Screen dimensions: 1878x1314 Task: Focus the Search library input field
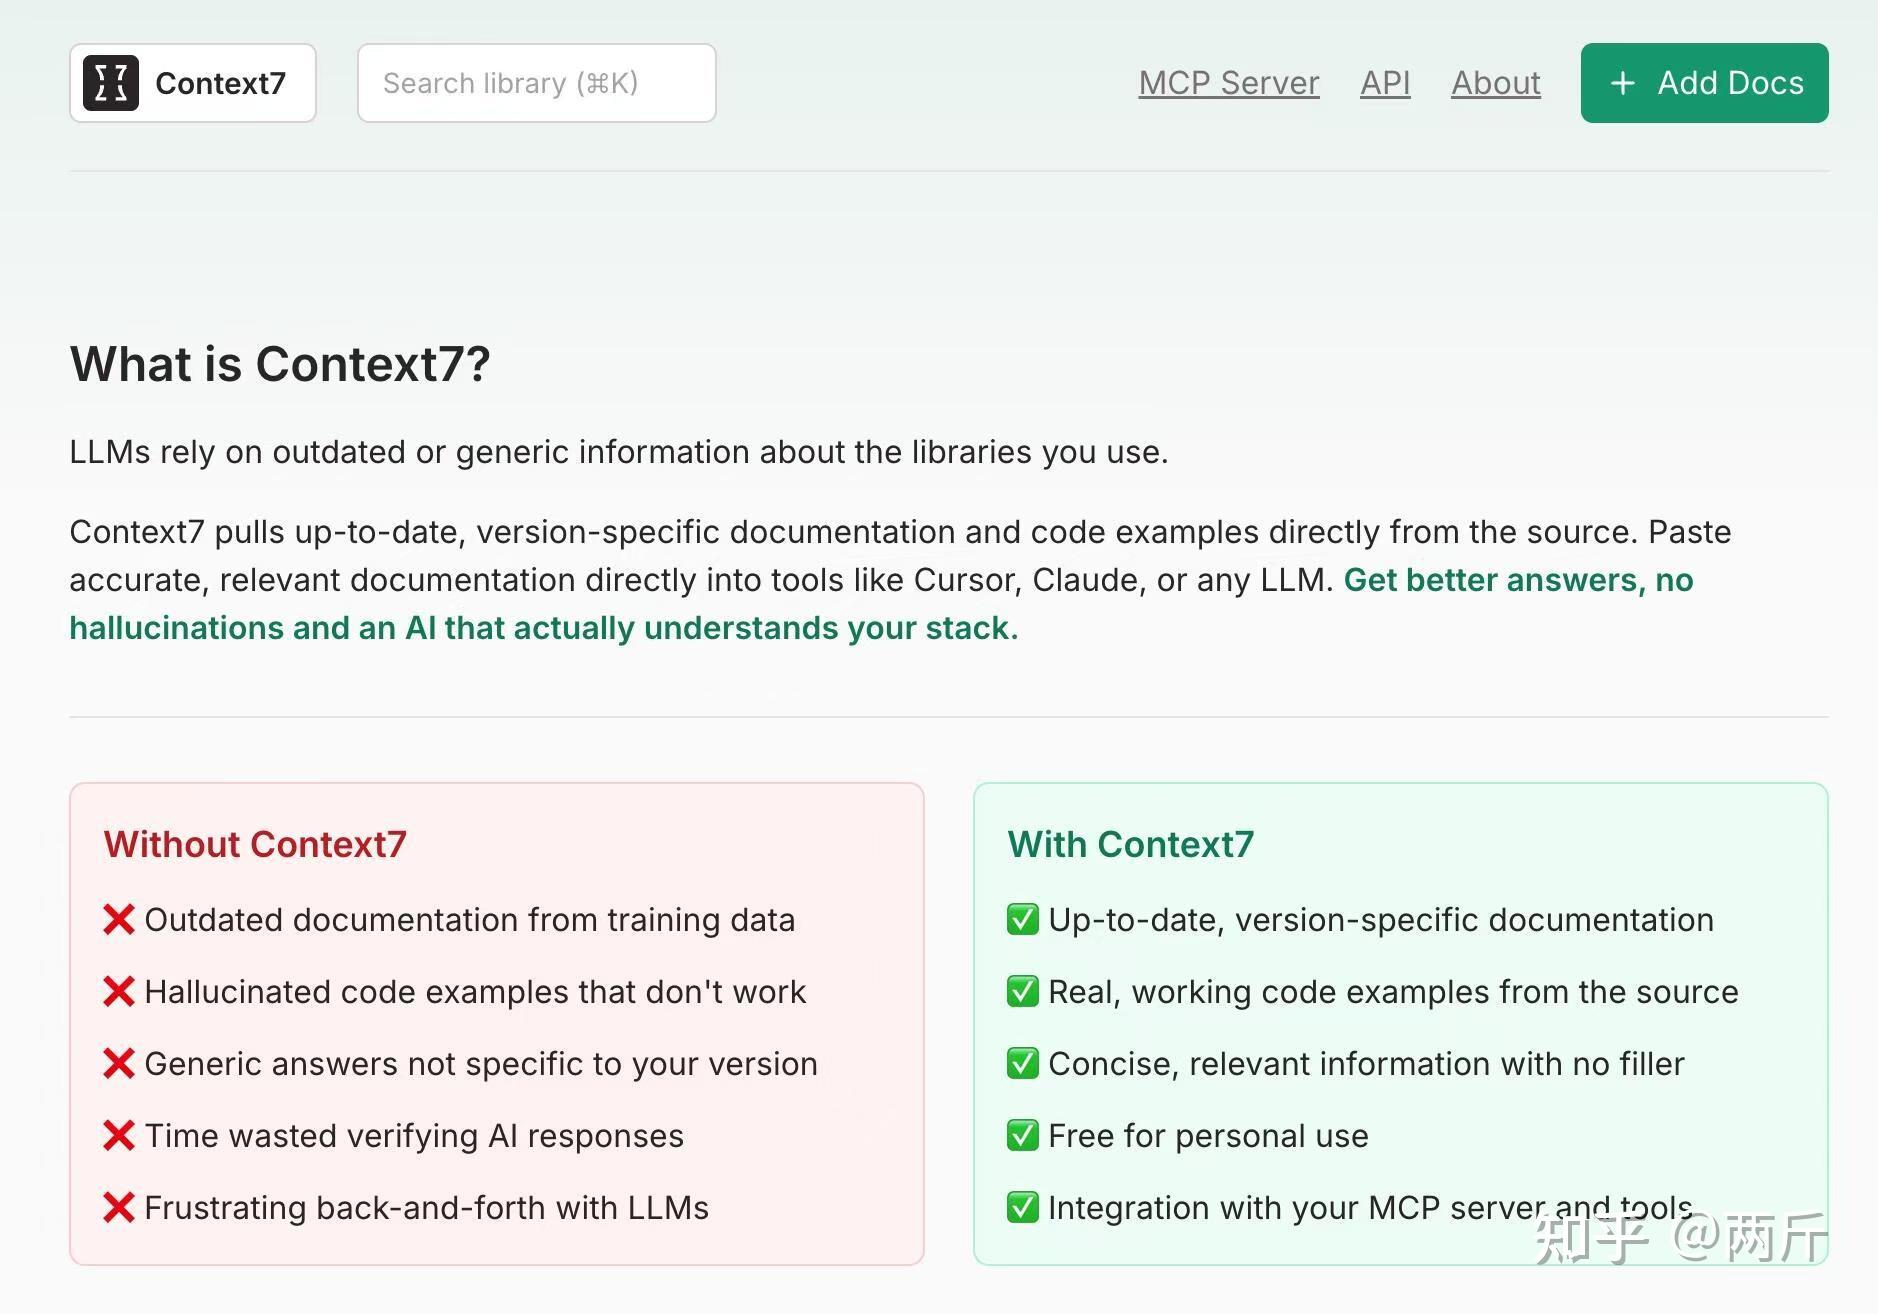pyautogui.click(x=536, y=83)
